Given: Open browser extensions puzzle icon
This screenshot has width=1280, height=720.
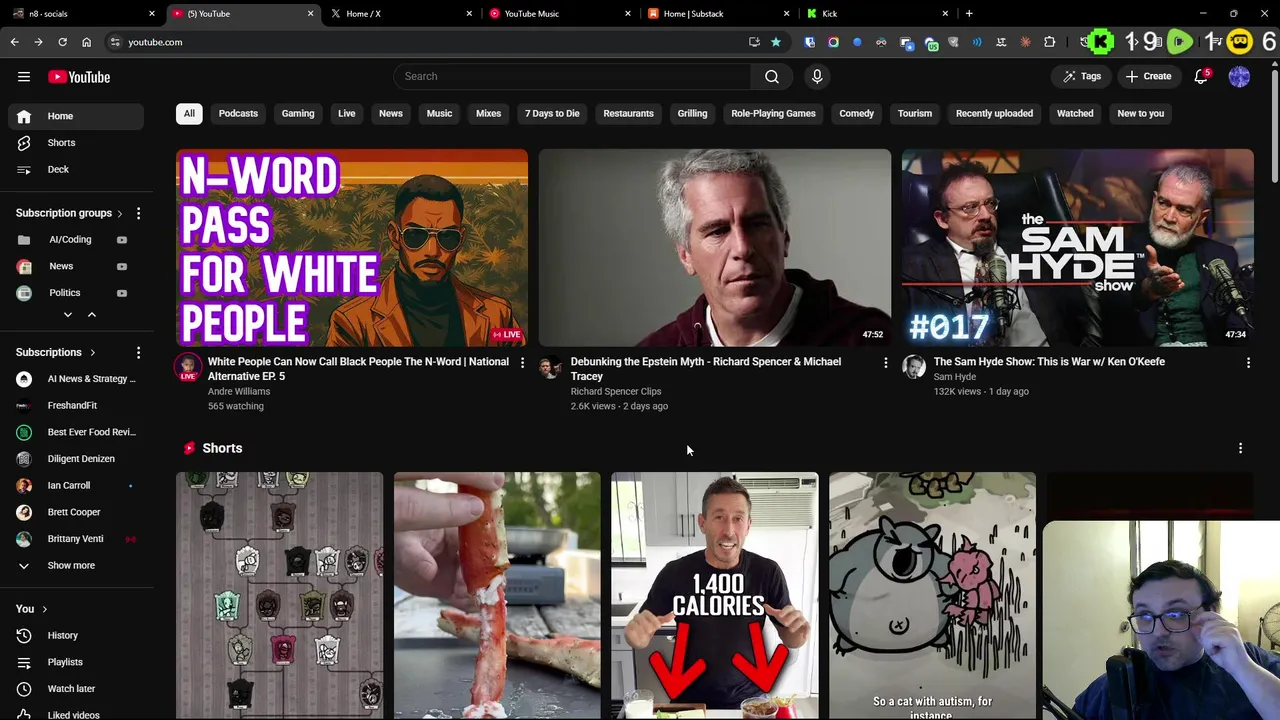Looking at the screenshot, I should pos(1049,42).
